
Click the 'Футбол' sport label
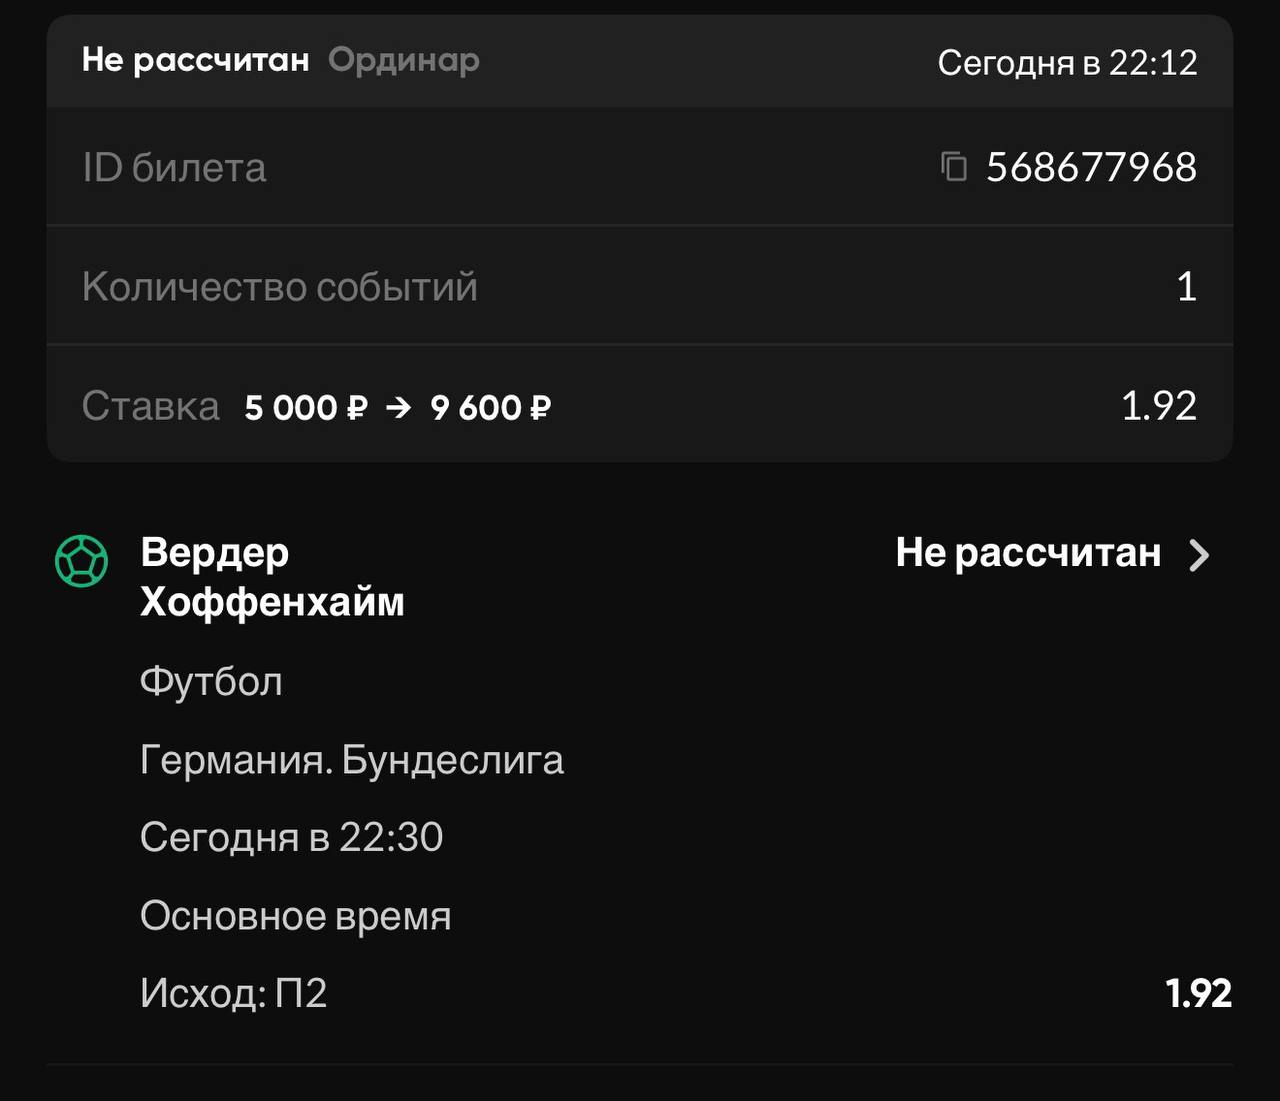click(x=211, y=682)
